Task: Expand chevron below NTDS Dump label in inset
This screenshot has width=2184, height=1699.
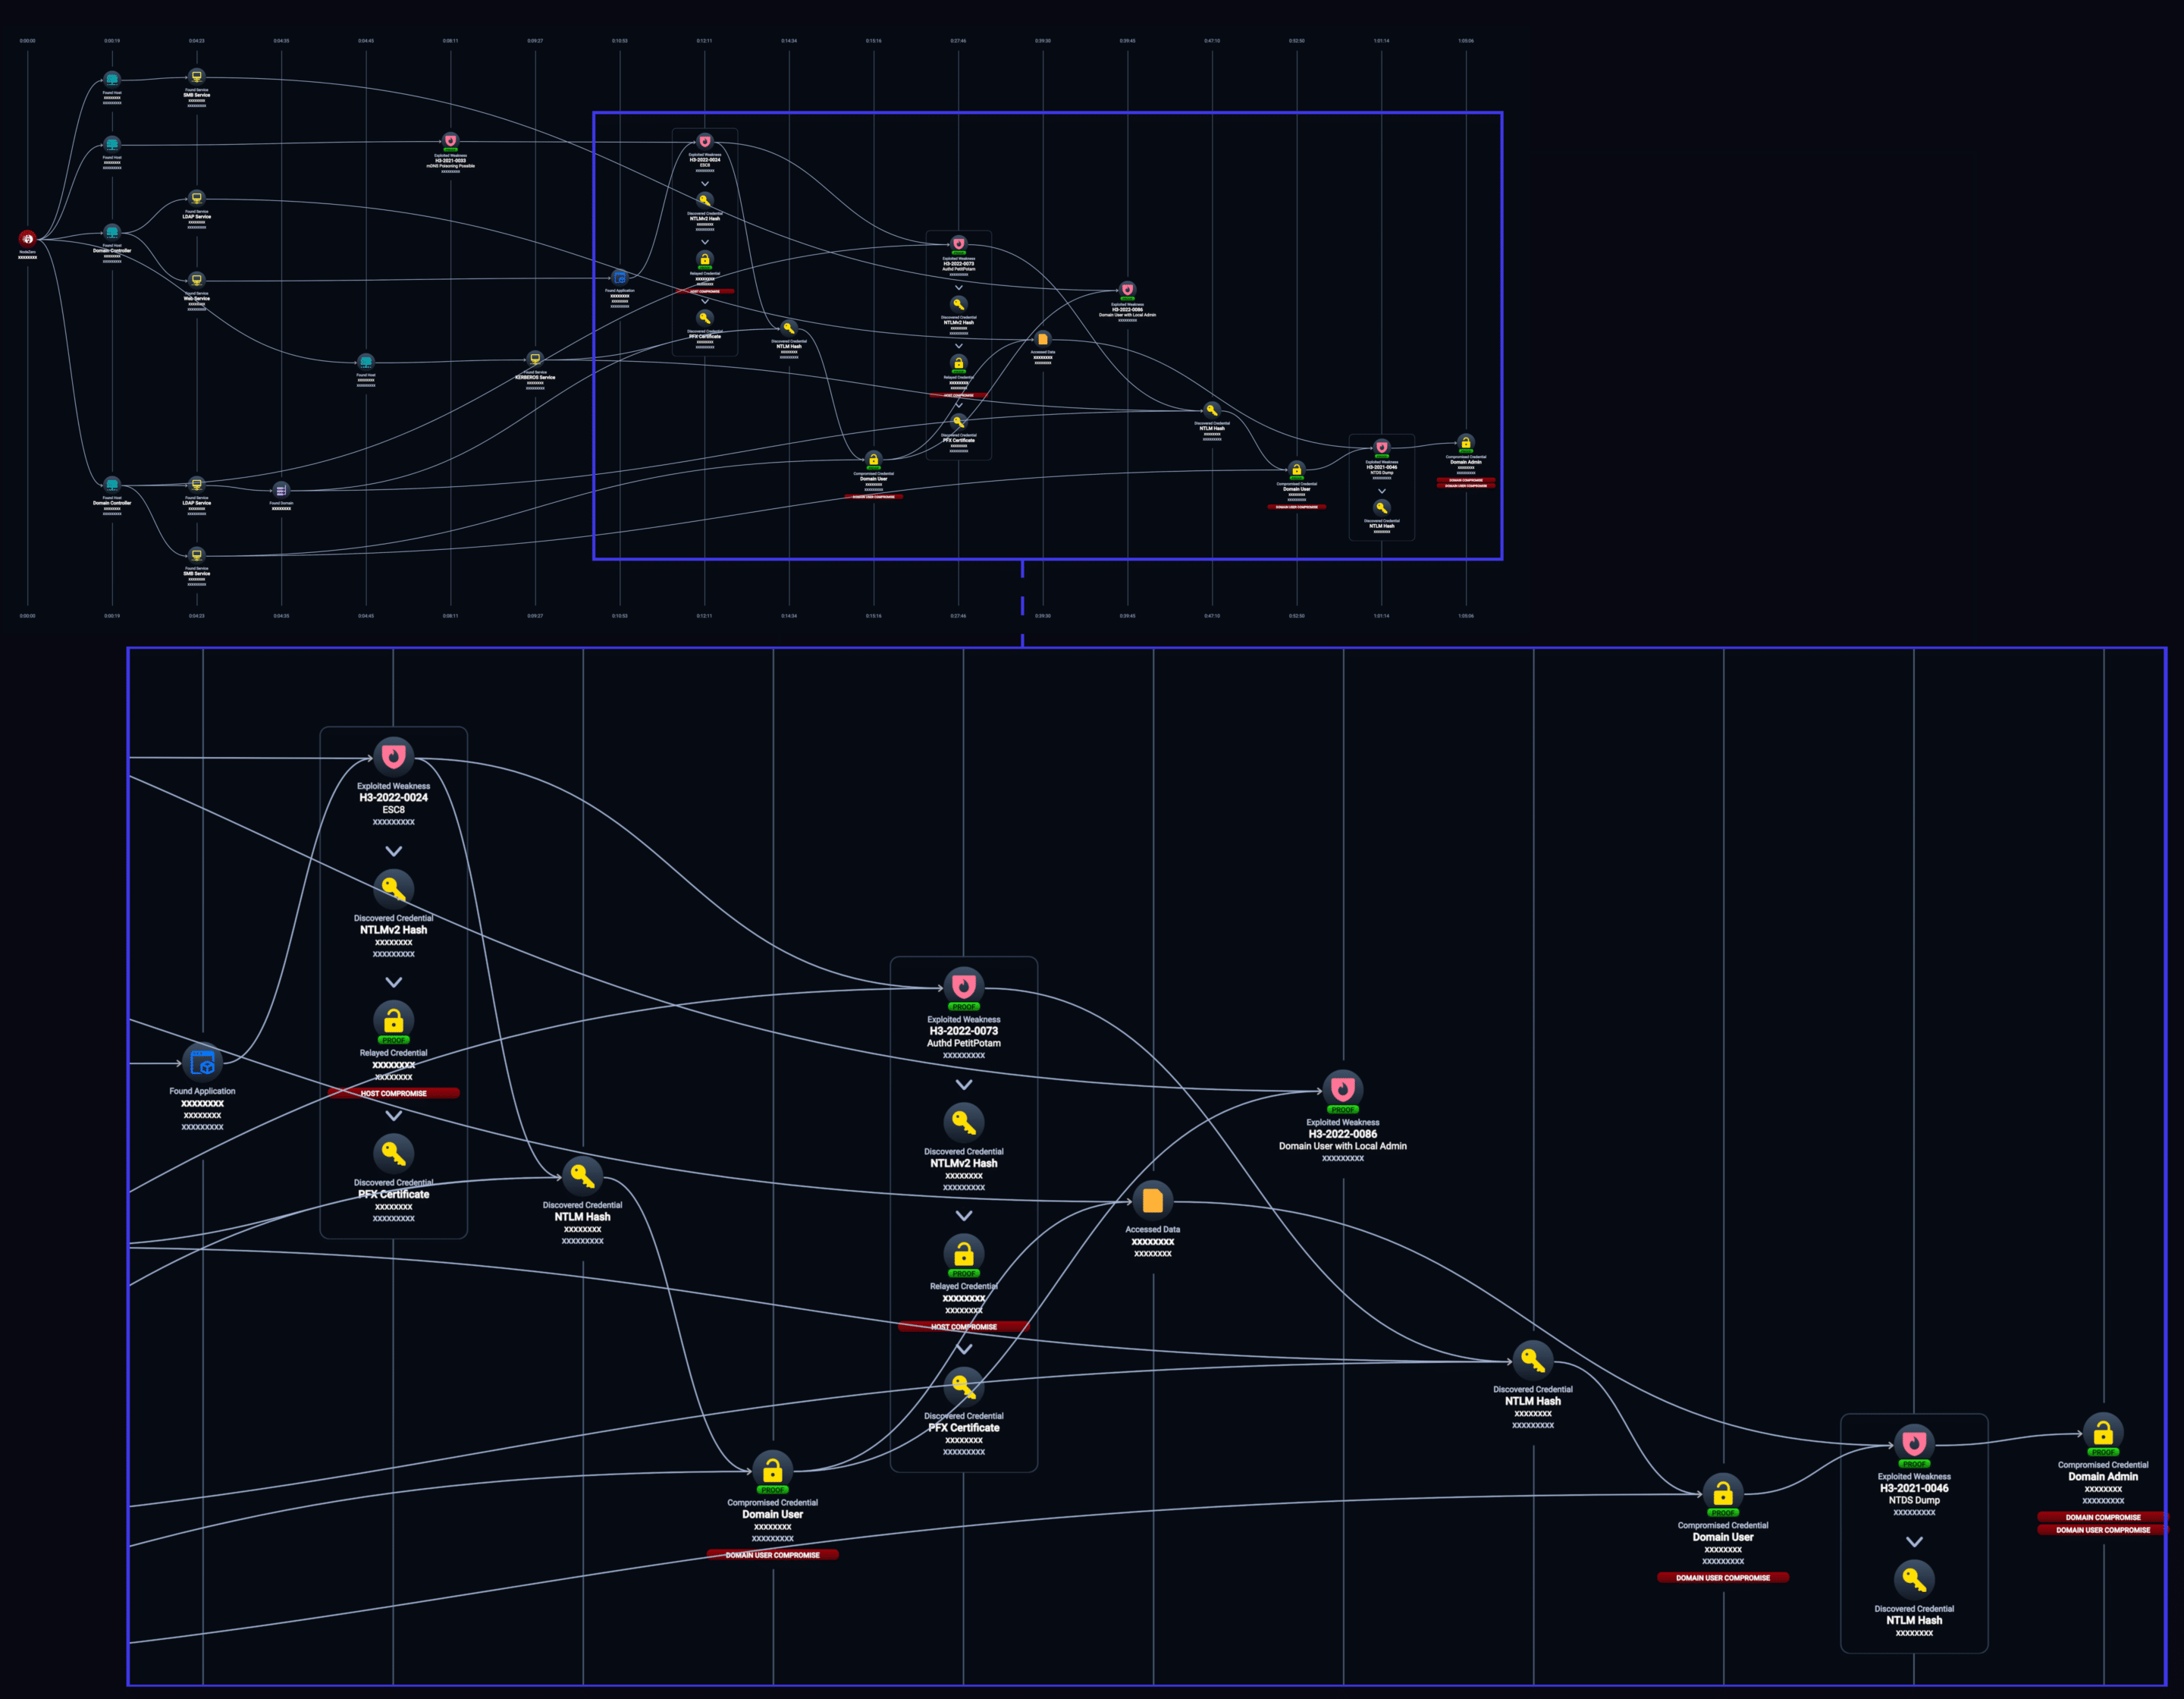Action: 1914,1541
